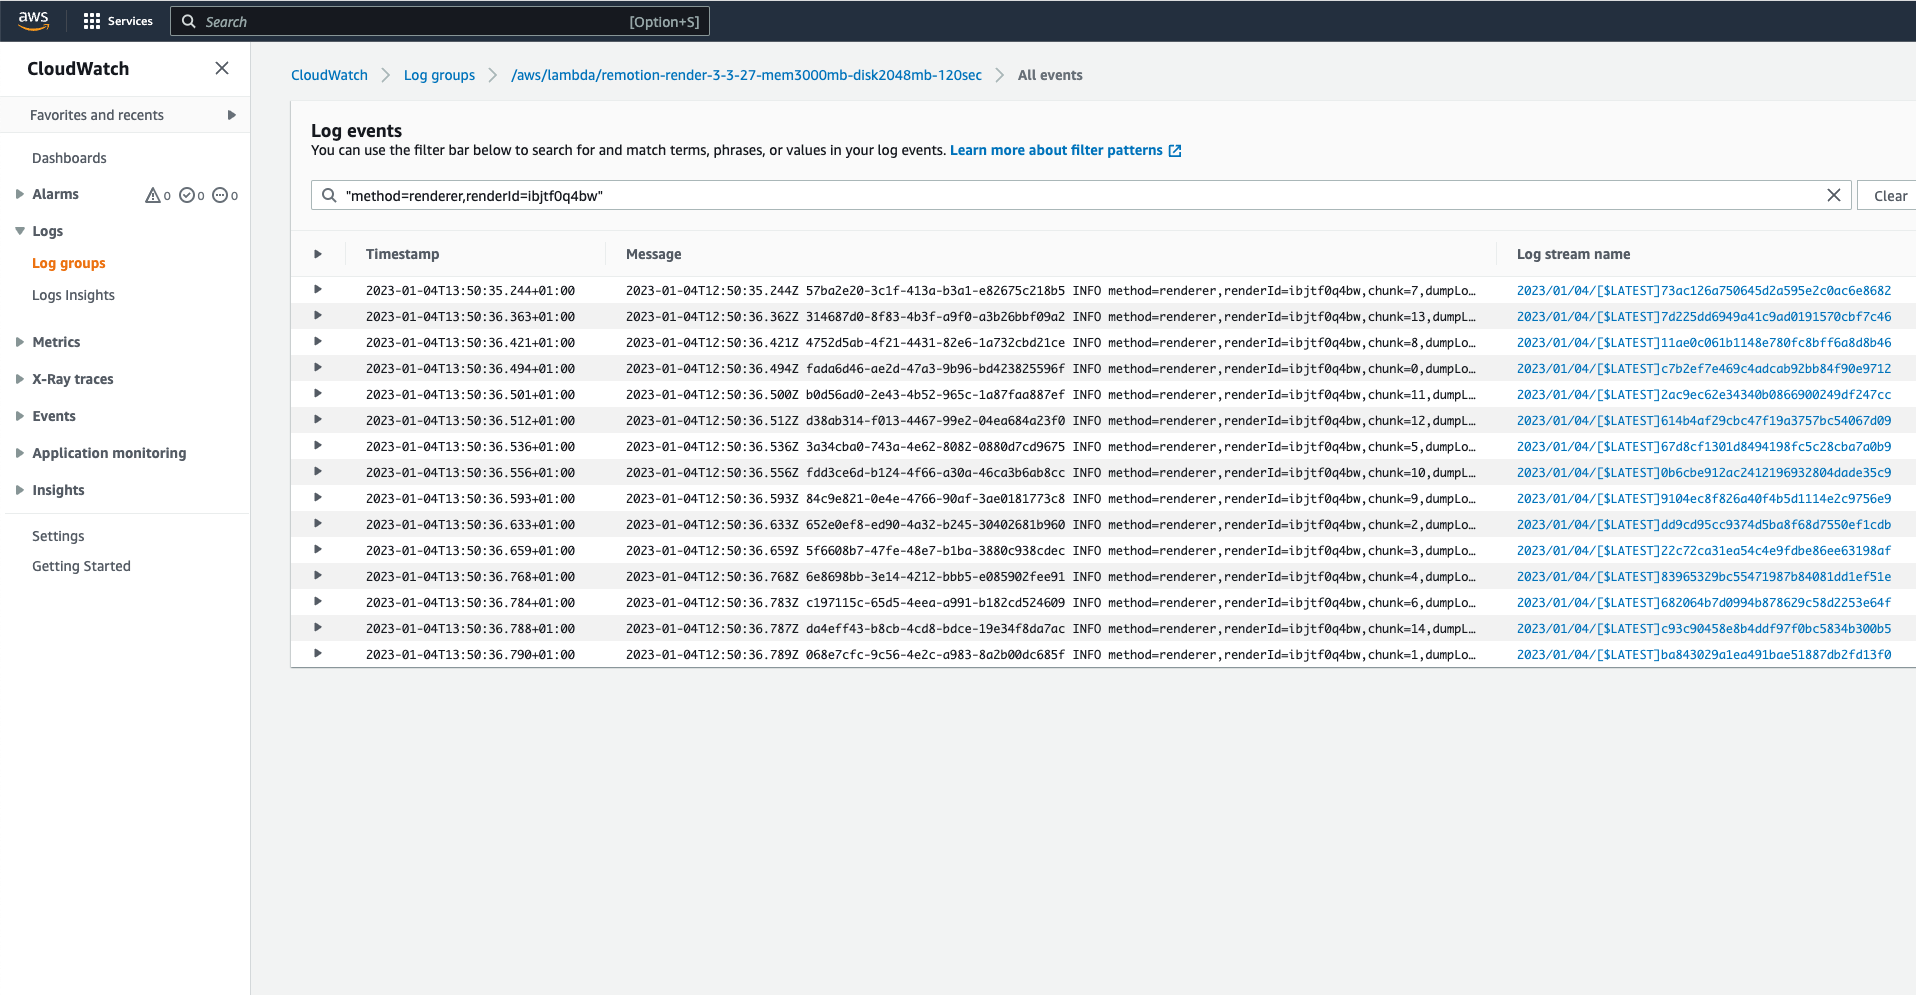The width and height of the screenshot is (1916, 995).
Task: Click the OK alarms checkmark icon
Action: coord(187,195)
